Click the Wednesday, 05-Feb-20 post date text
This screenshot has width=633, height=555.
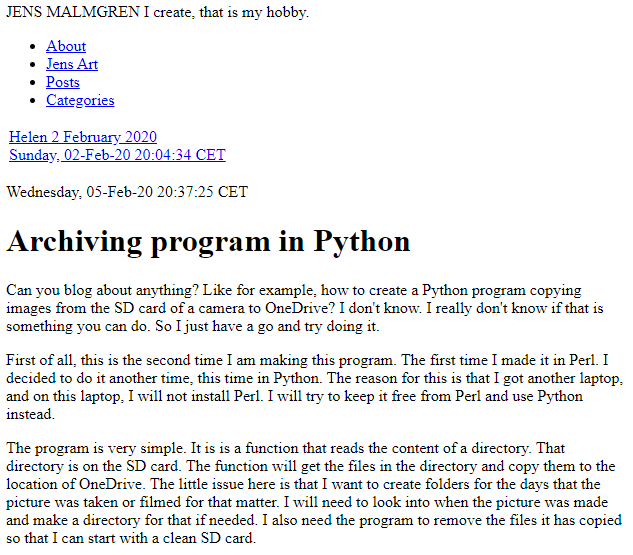coord(127,192)
